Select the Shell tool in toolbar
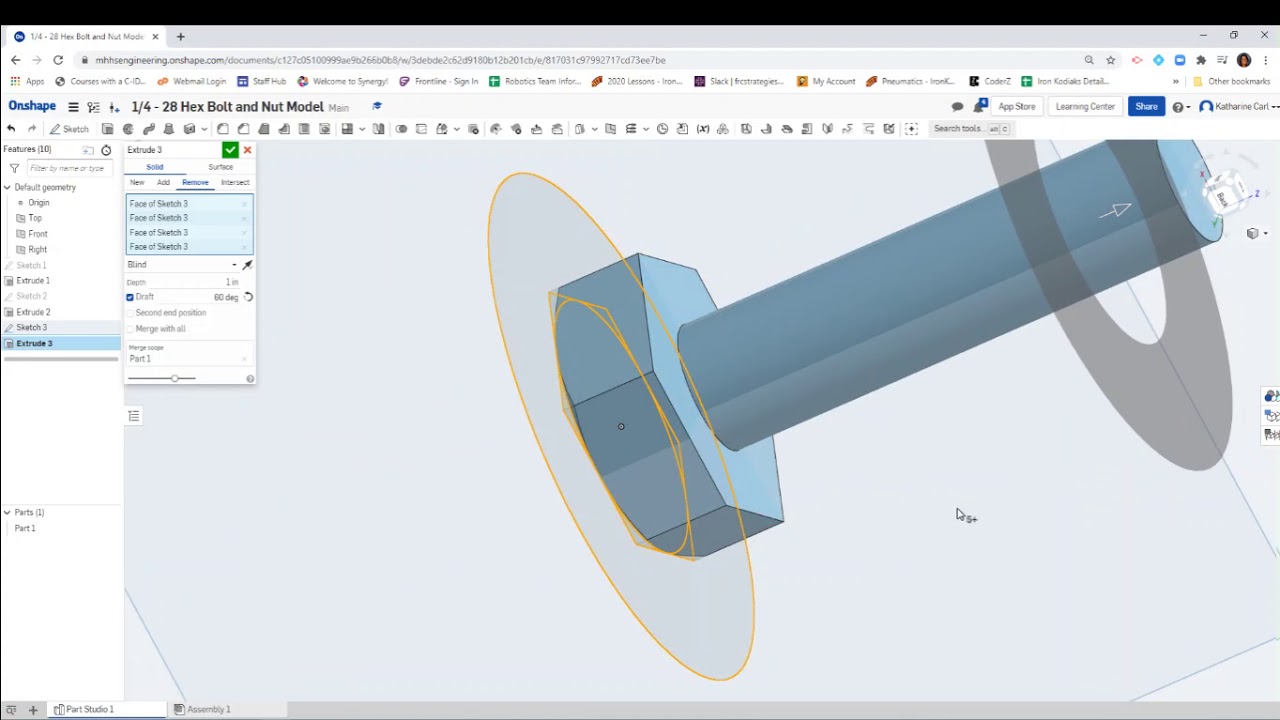 [304, 129]
